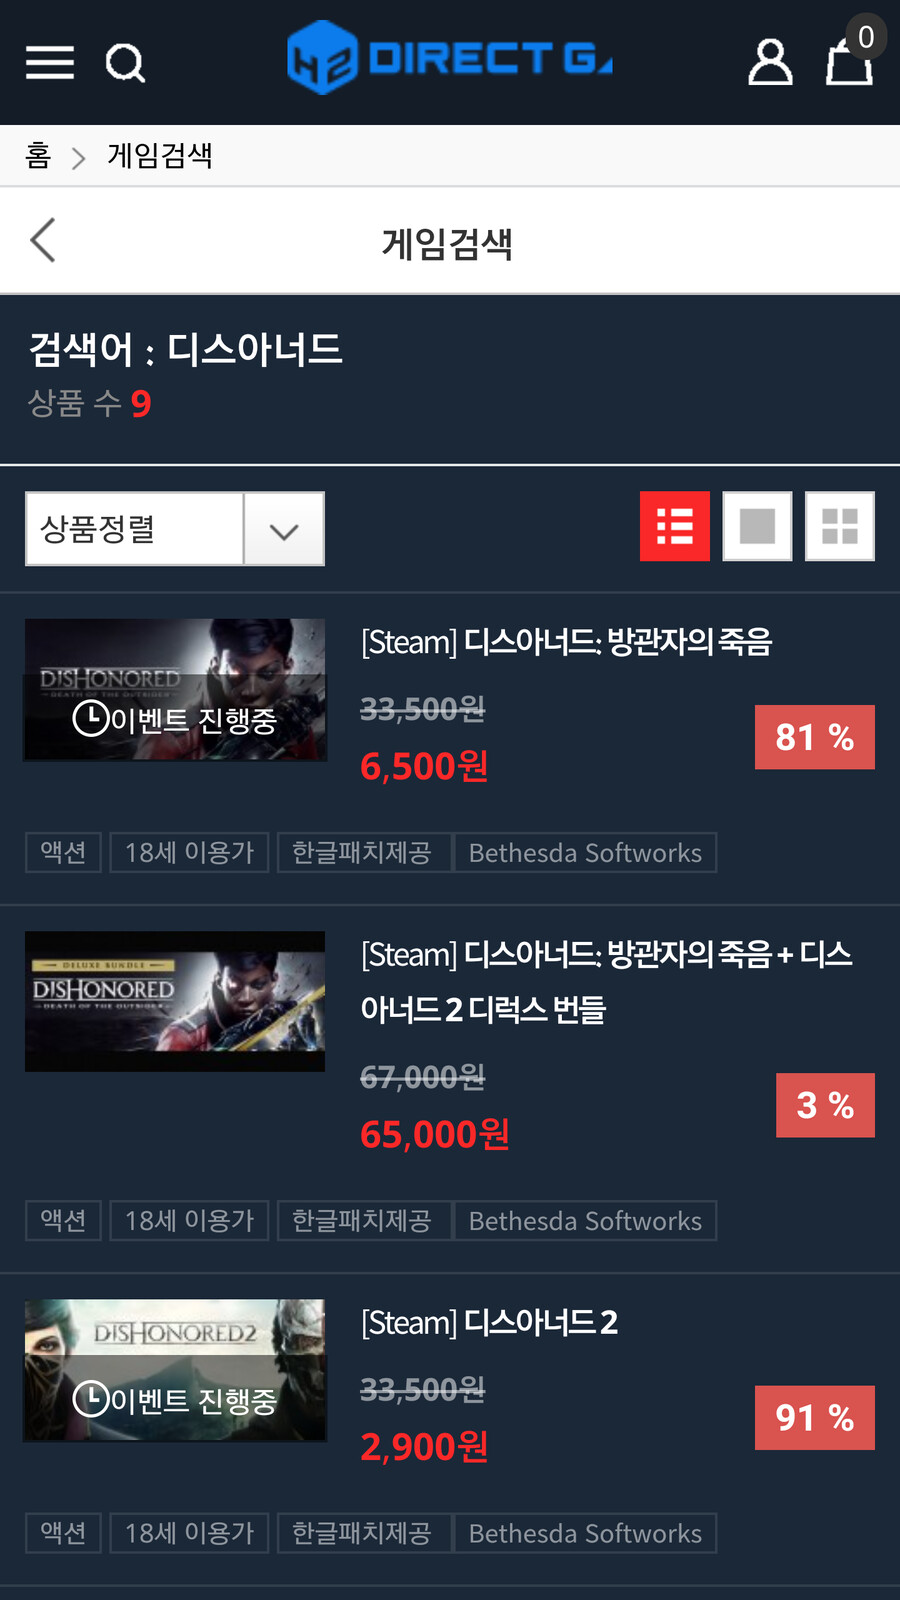
Task: Expand sort options via the chevron arrow
Action: point(284,530)
